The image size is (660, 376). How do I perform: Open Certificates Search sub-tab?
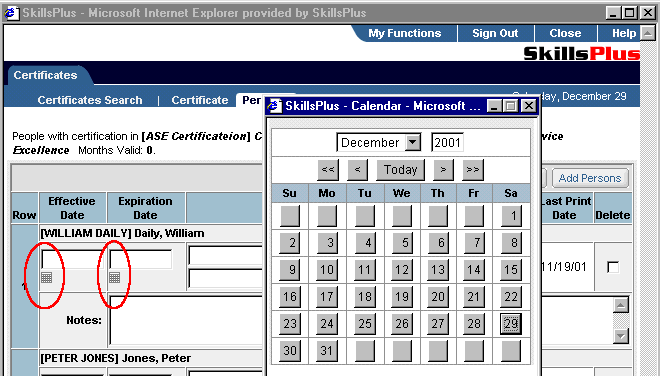coord(90,100)
